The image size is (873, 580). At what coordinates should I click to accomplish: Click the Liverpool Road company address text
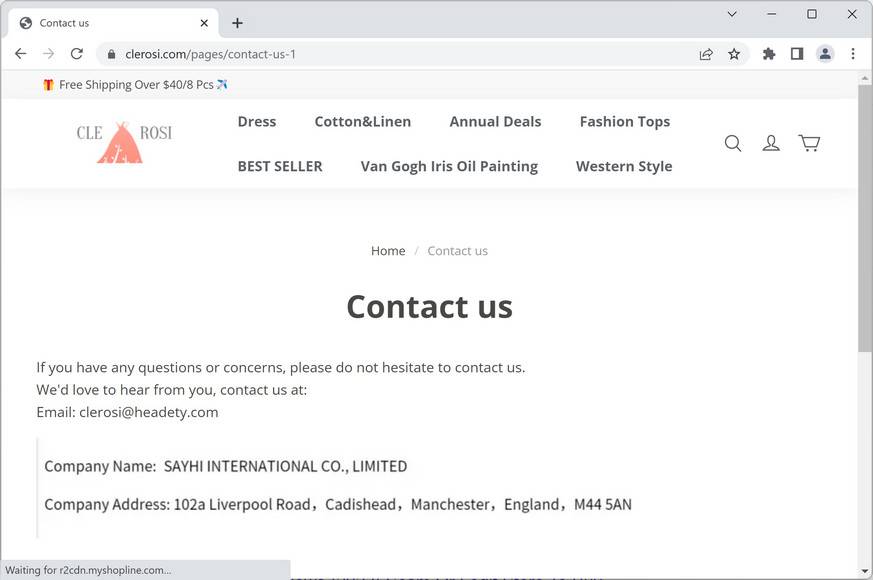tap(403, 505)
